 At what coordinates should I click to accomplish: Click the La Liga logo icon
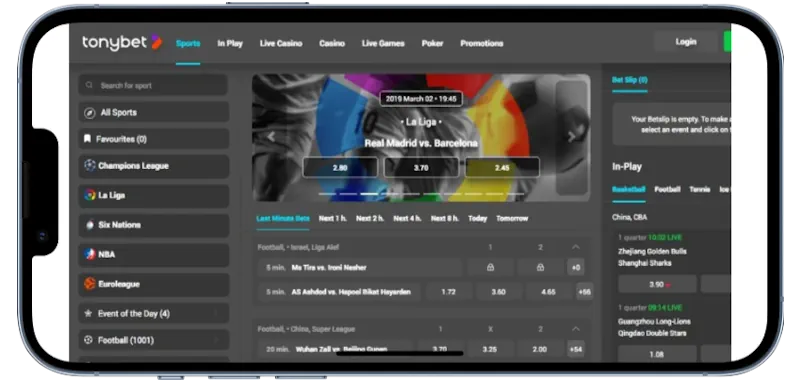click(x=90, y=195)
